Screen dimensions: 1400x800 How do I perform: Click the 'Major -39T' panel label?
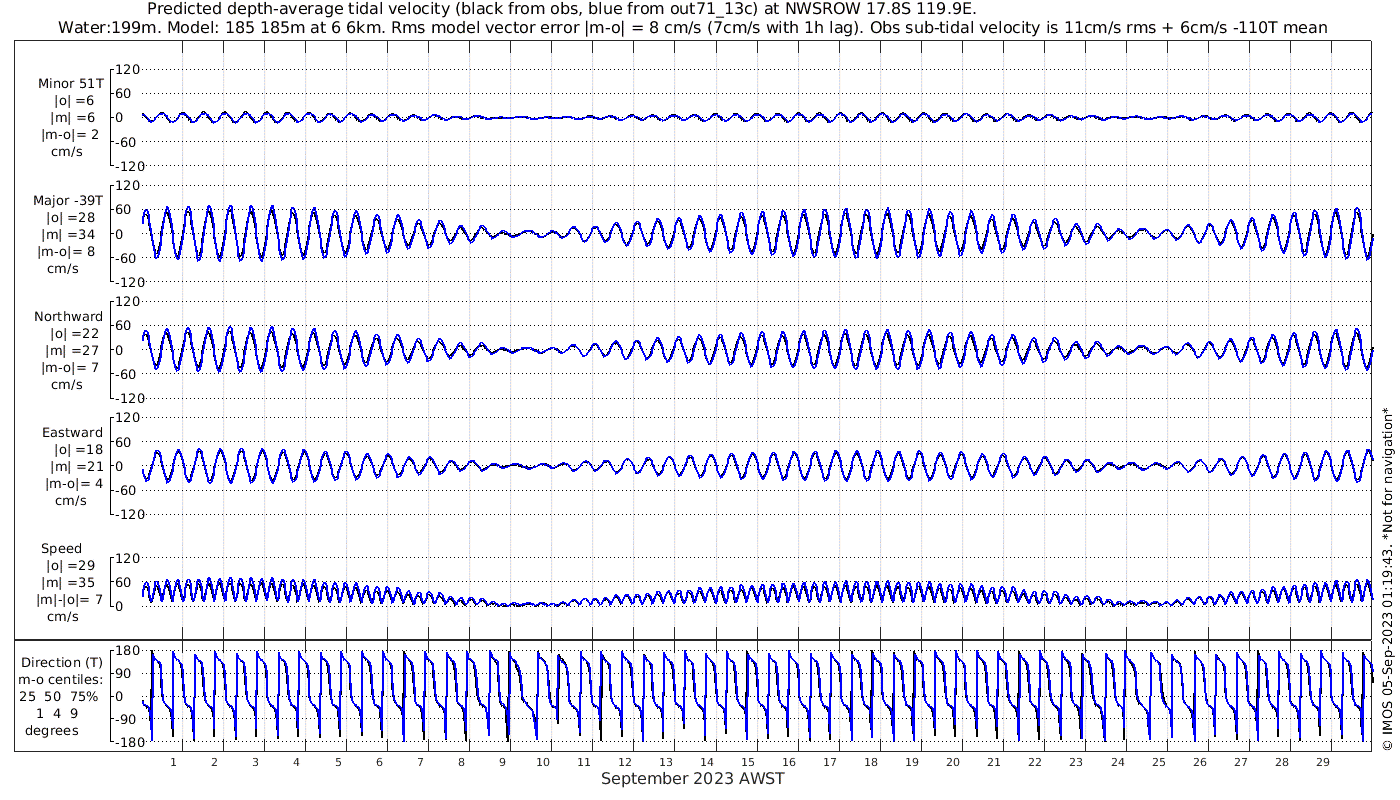67,200
